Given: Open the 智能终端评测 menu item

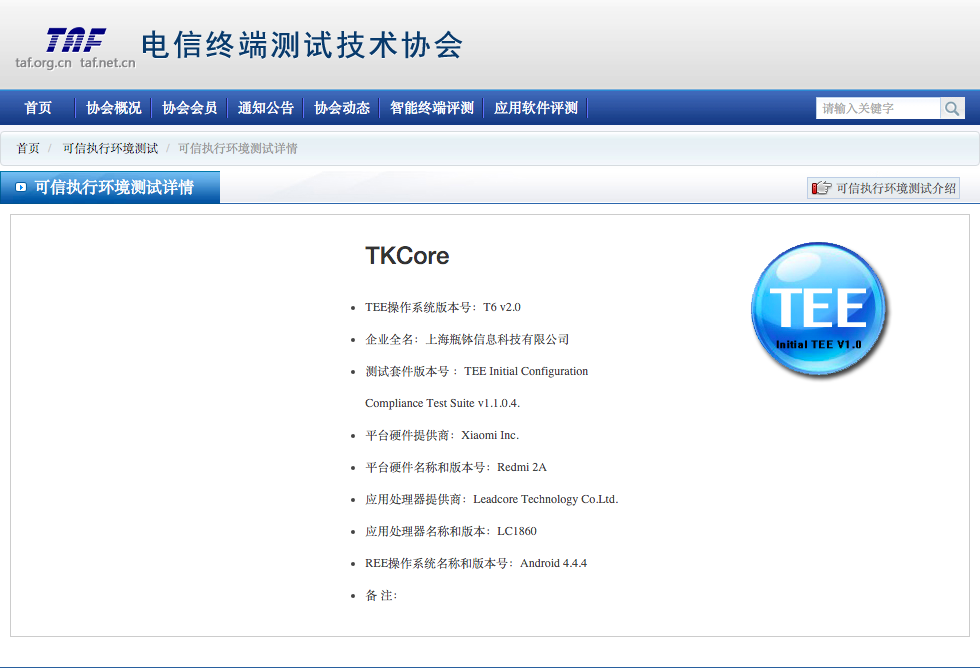Looking at the screenshot, I should click(432, 108).
